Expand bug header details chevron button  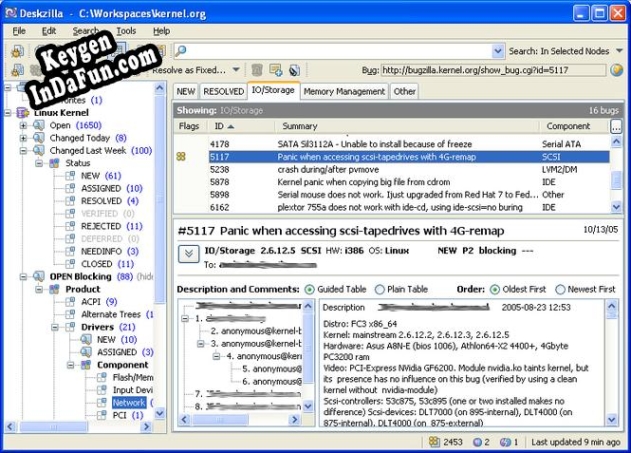188,254
